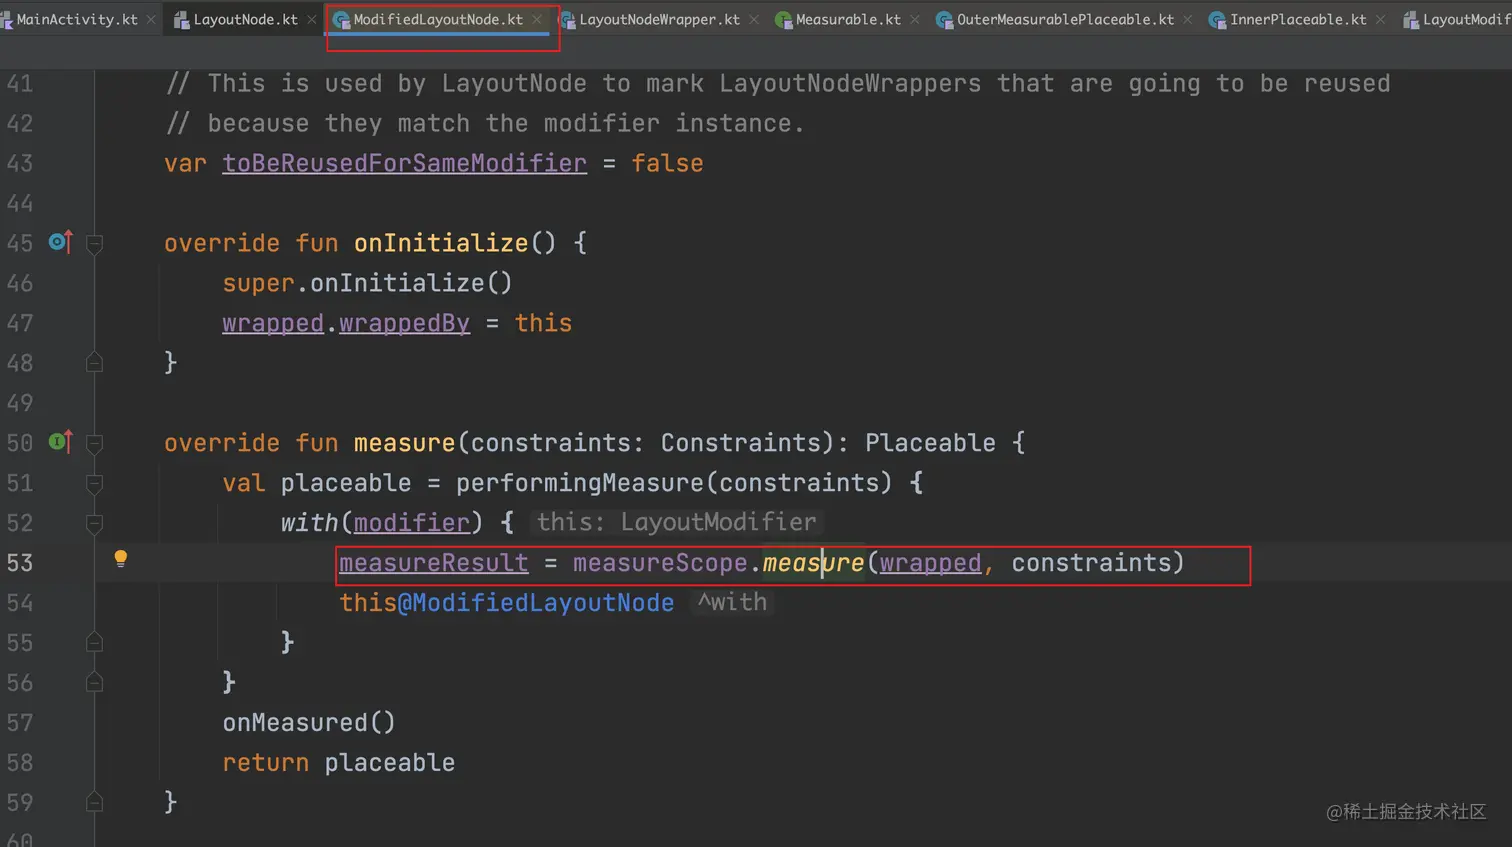Click the '^with' inlay hint on line 54

[732, 602]
